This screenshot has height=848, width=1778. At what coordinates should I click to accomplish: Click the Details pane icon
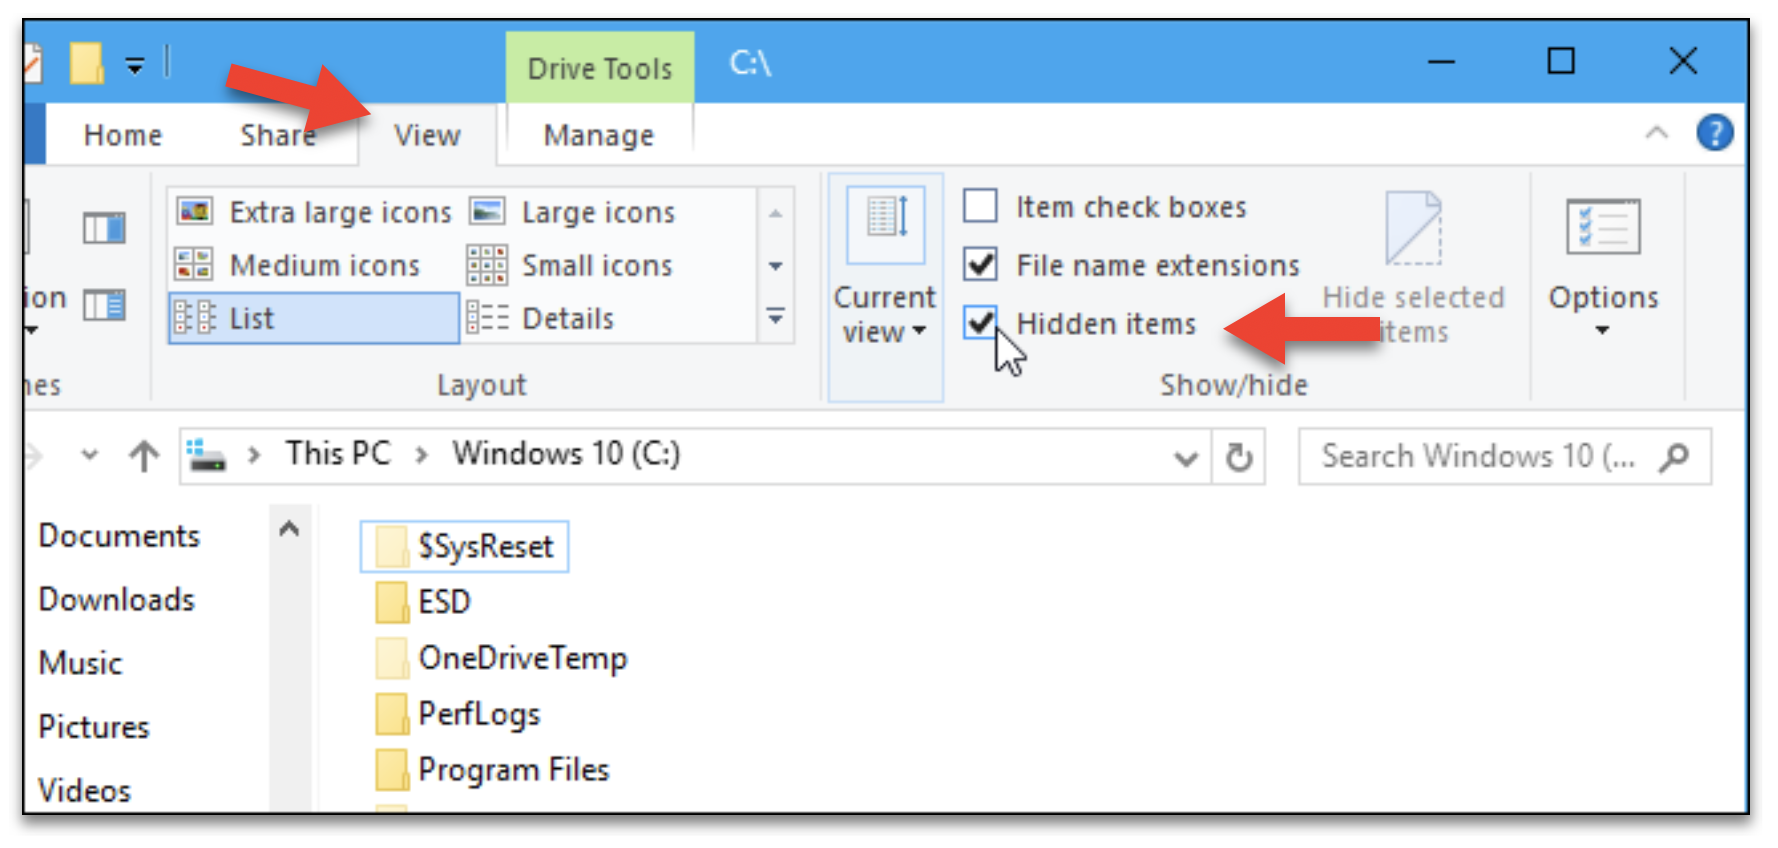point(104,304)
